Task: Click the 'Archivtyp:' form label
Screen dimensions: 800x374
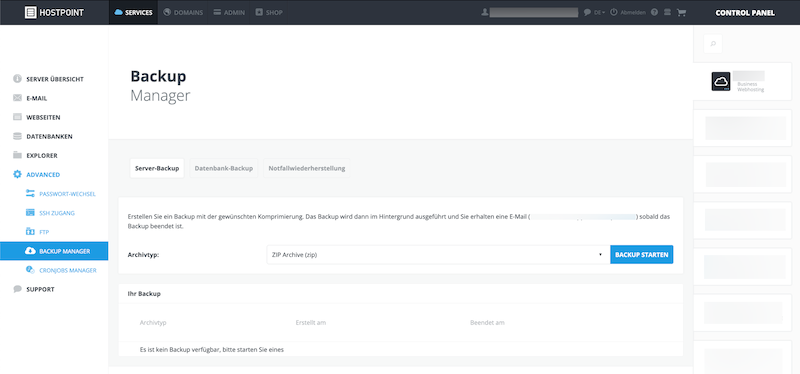Action: click(143, 255)
